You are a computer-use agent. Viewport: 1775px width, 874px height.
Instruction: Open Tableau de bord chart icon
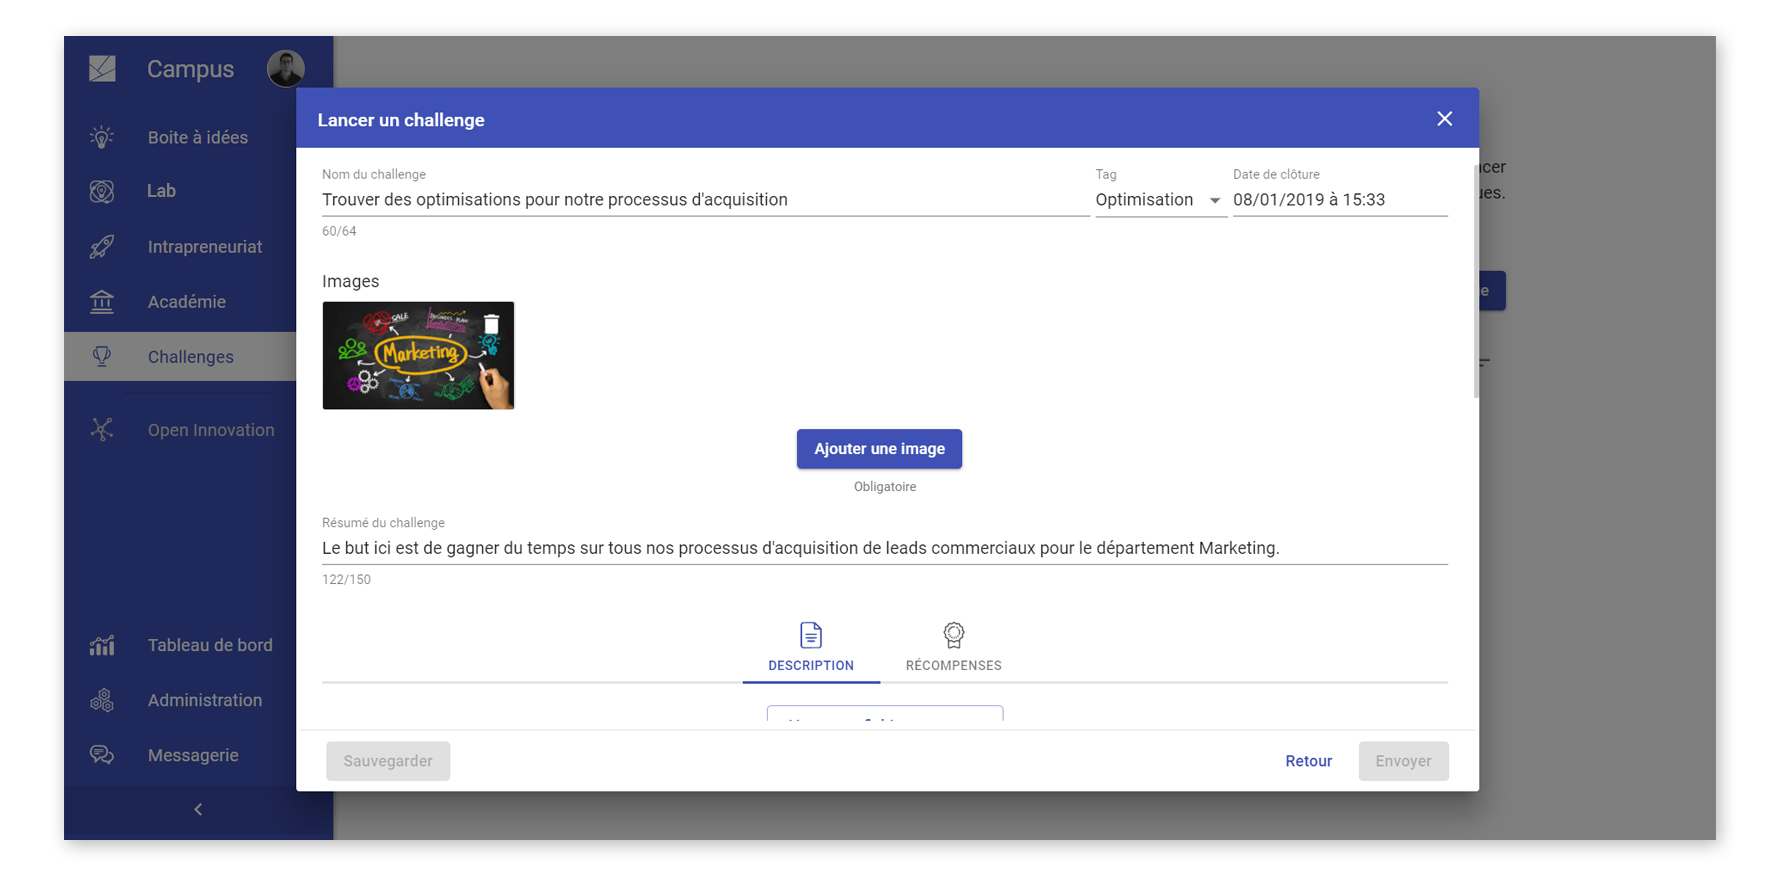tap(102, 646)
